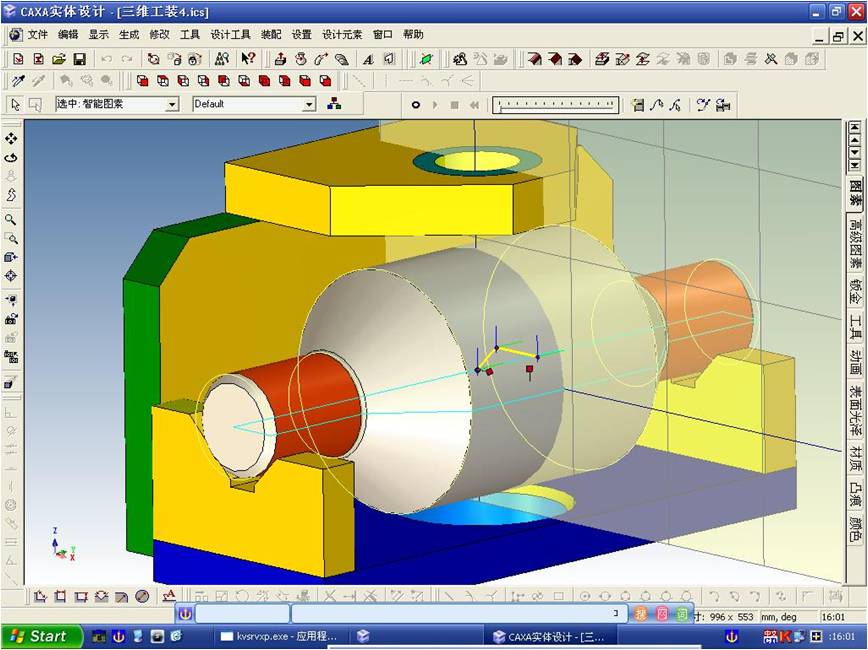Open the 文件 menu
Image resolution: width=868 pixels, height=650 pixels.
pyautogui.click(x=38, y=34)
